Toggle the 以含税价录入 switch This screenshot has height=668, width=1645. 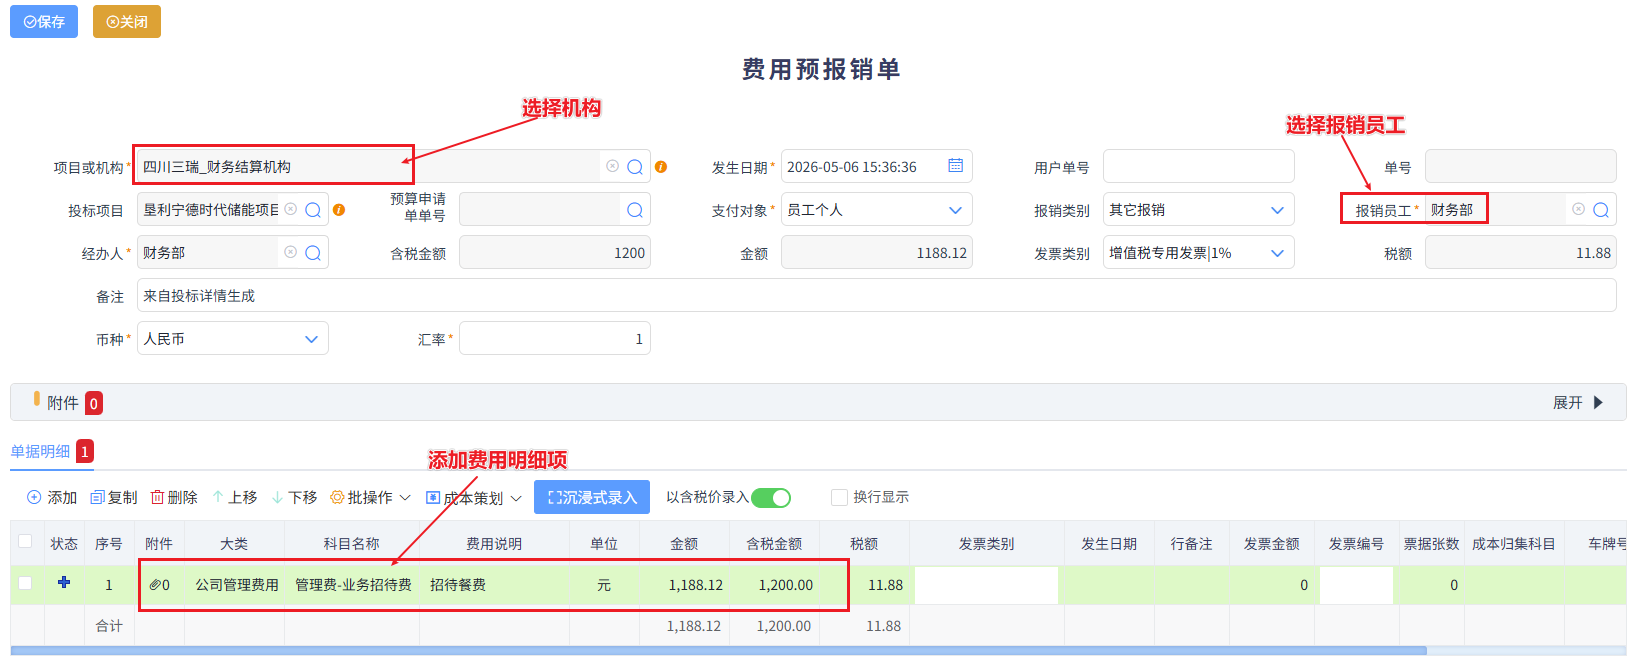click(x=771, y=497)
